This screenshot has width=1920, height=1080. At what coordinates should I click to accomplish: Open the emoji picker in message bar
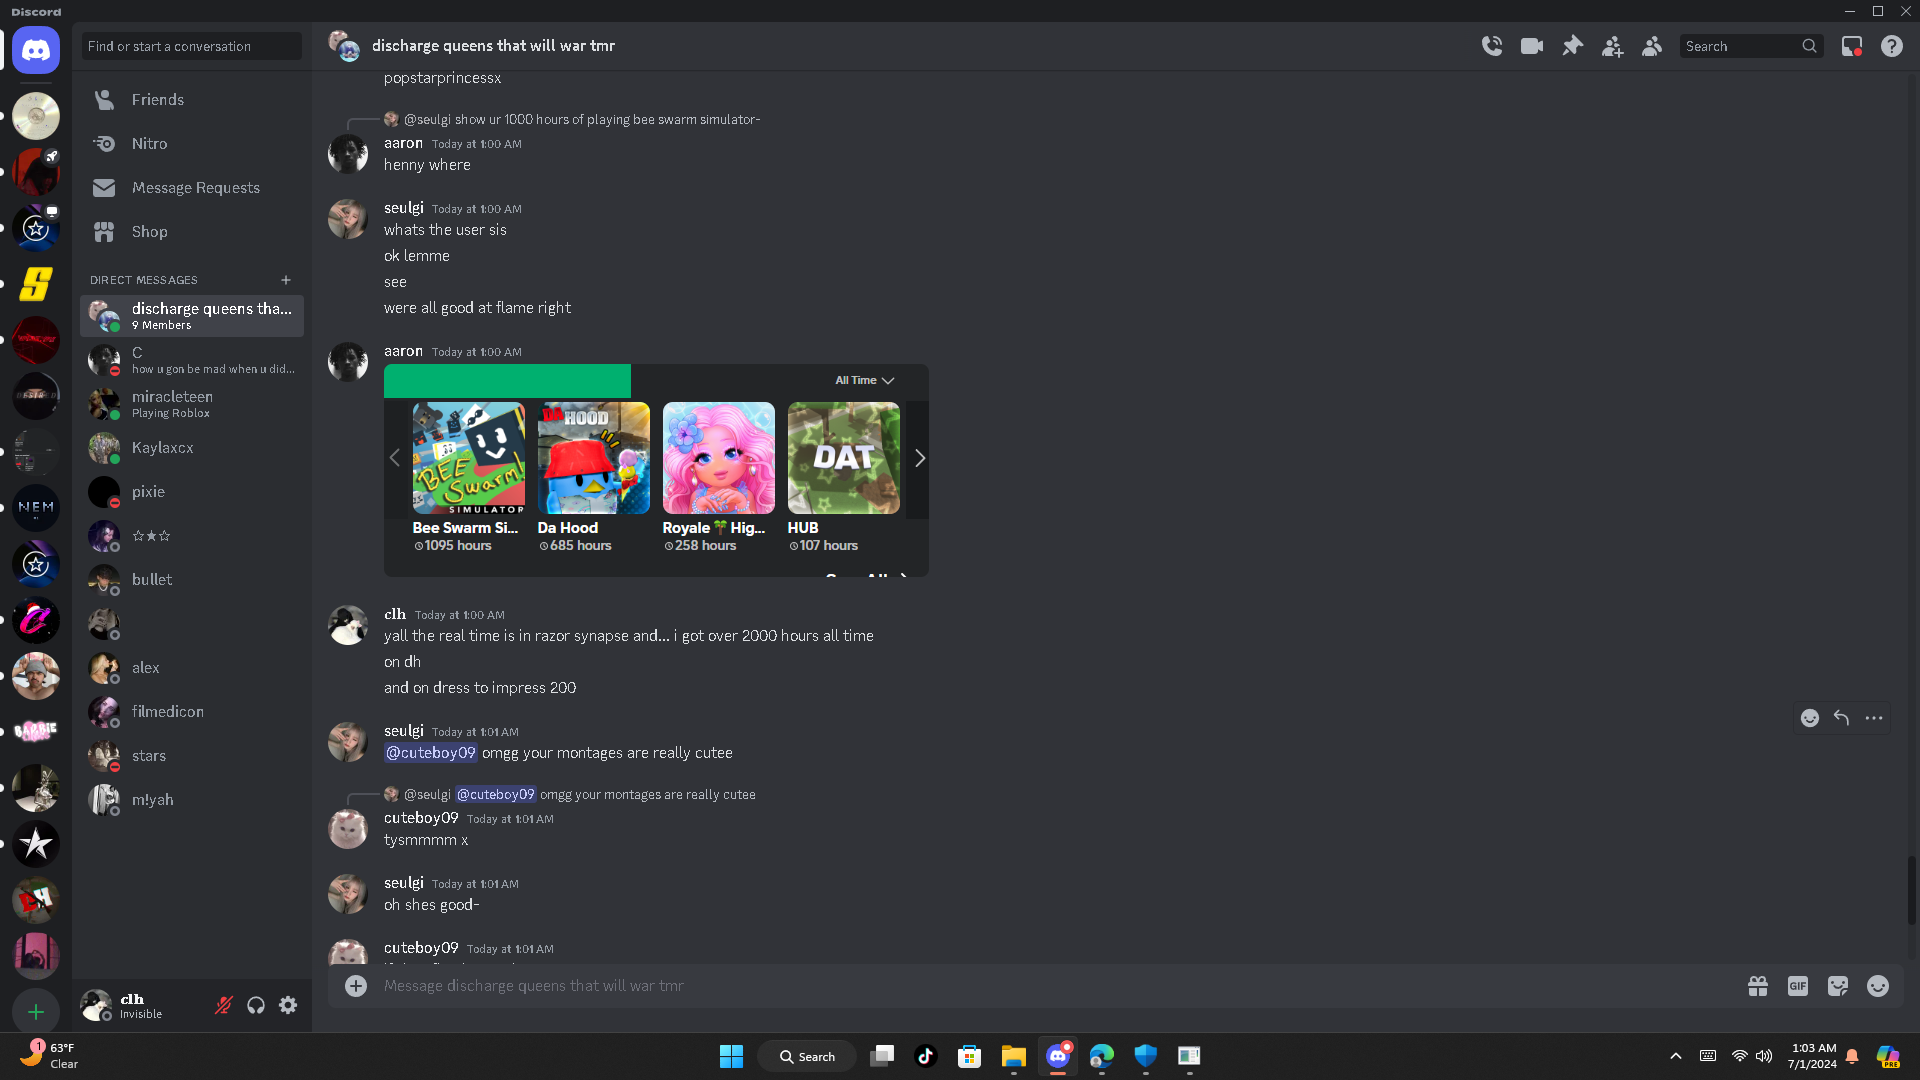click(x=1878, y=986)
